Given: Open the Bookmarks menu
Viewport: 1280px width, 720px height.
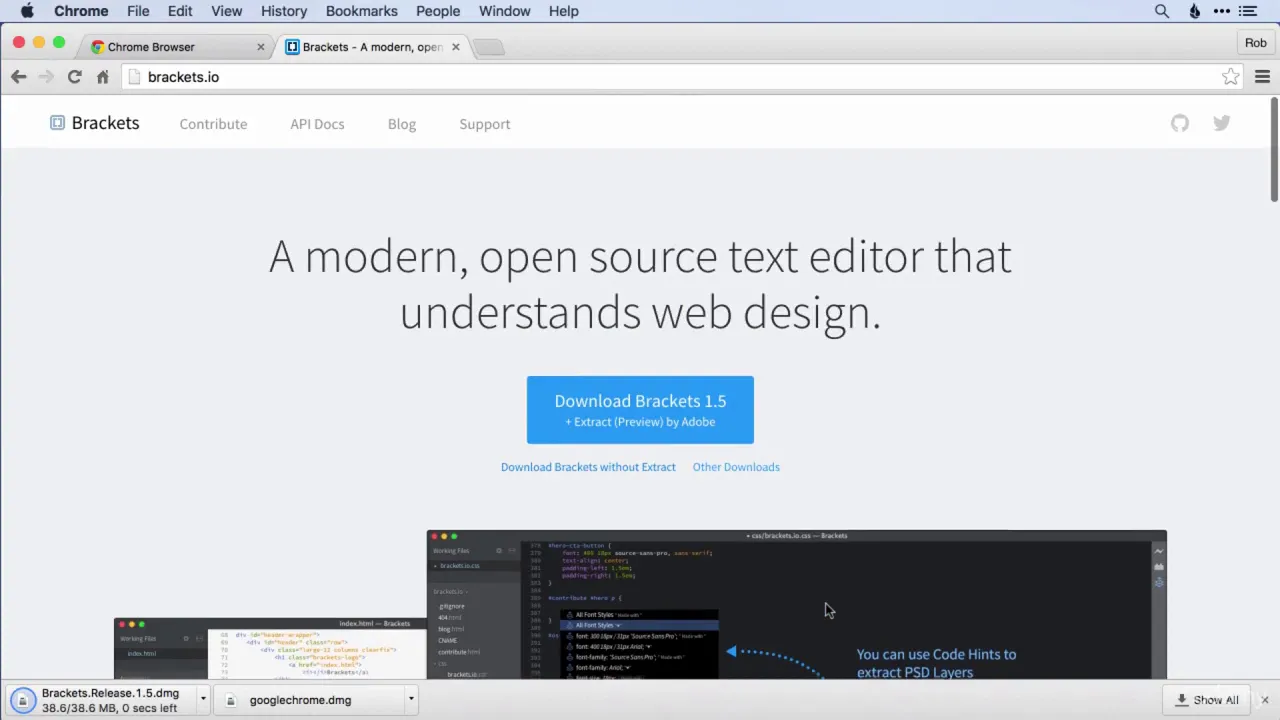Looking at the screenshot, I should pos(362,11).
